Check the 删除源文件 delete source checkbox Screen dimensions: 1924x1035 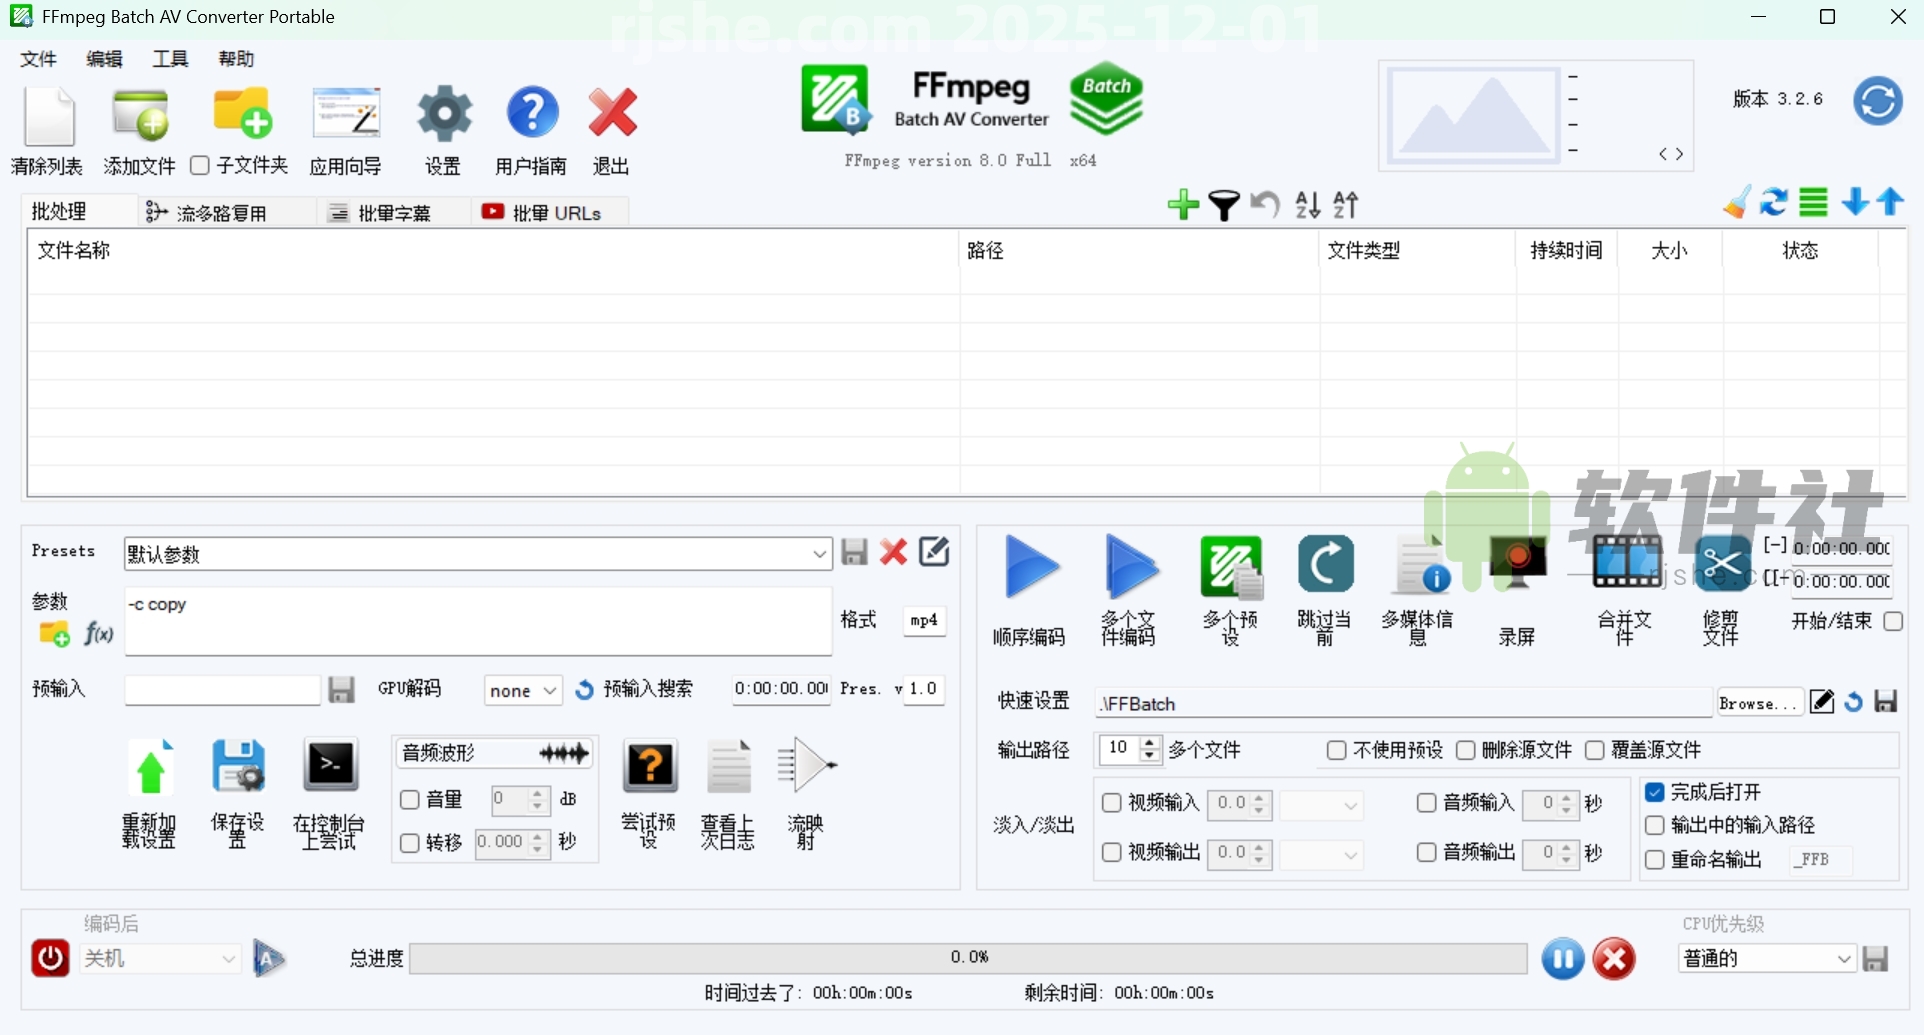[1467, 750]
